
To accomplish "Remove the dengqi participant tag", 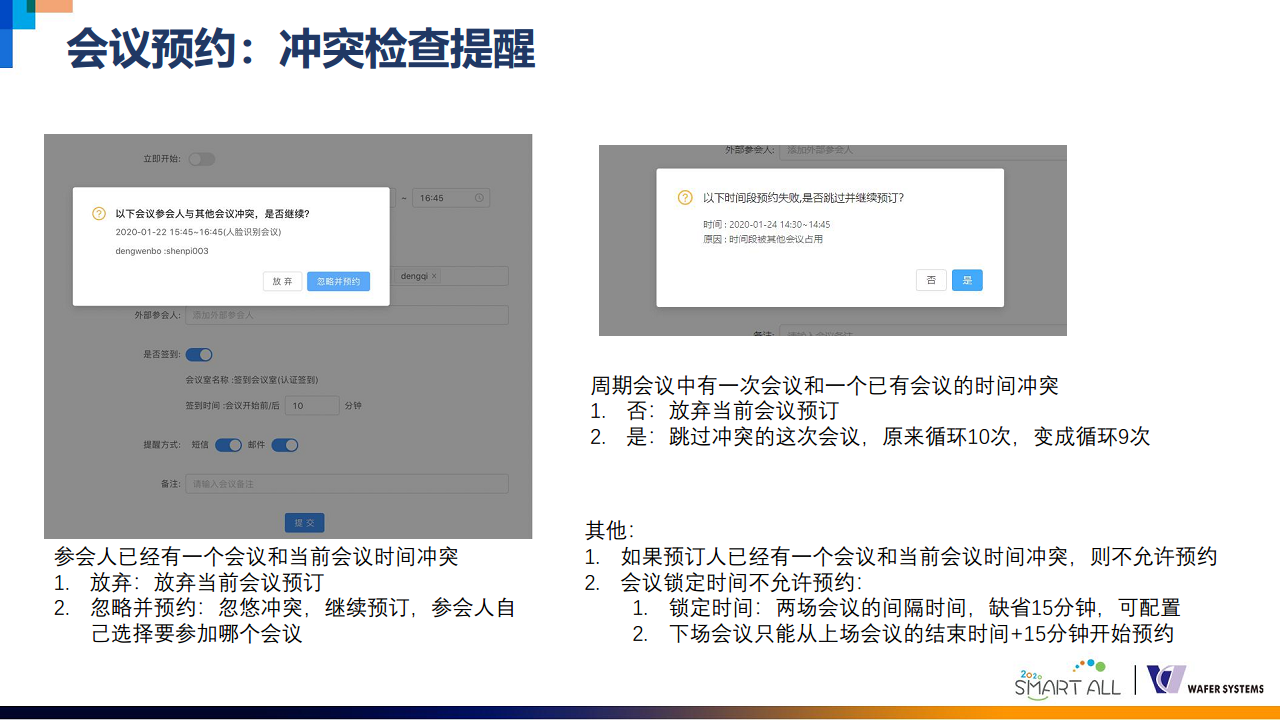I will [x=434, y=276].
